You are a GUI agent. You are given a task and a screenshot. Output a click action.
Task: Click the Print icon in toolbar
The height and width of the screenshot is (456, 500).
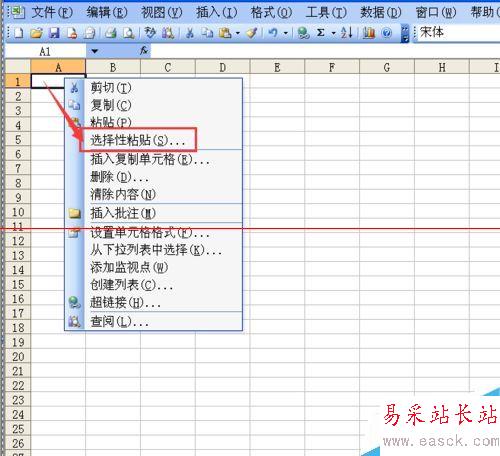(111, 33)
